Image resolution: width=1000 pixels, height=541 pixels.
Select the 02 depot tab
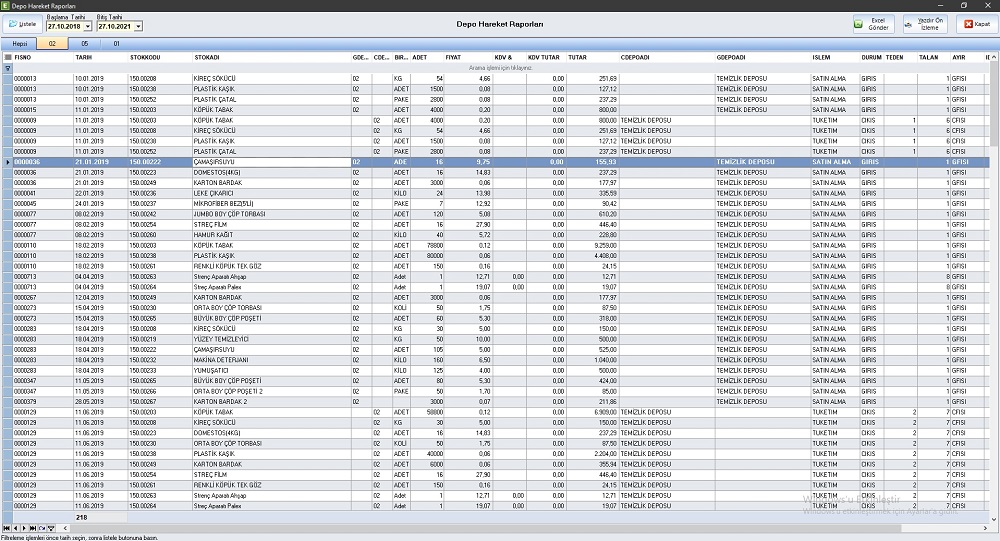(x=52, y=44)
